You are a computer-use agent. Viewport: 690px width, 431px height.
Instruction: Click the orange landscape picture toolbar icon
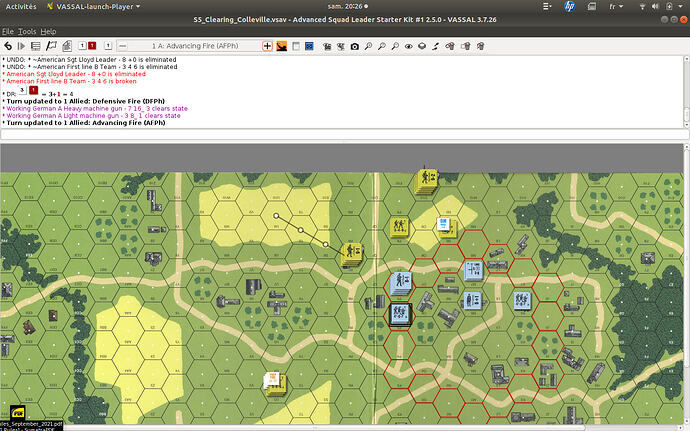coord(282,46)
